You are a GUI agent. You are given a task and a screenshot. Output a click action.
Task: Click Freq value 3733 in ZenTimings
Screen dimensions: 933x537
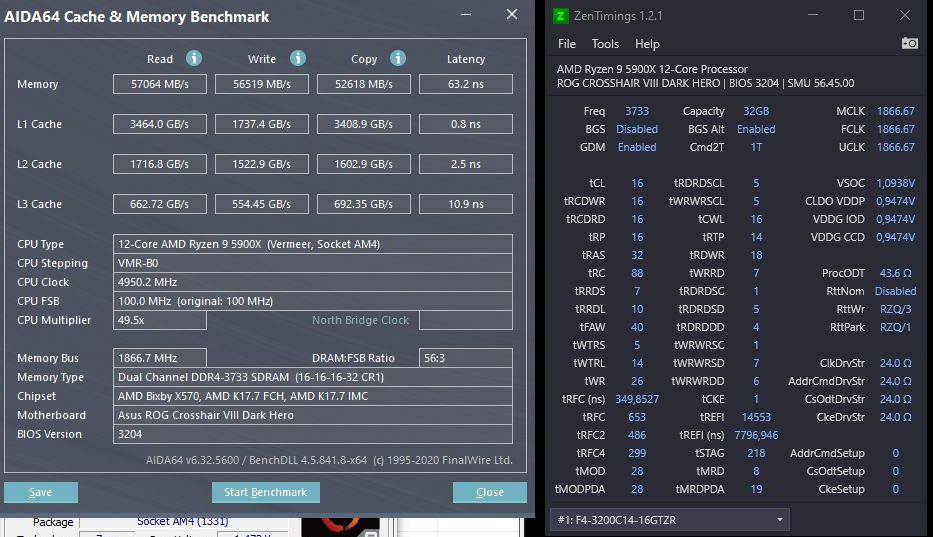[637, 111]
